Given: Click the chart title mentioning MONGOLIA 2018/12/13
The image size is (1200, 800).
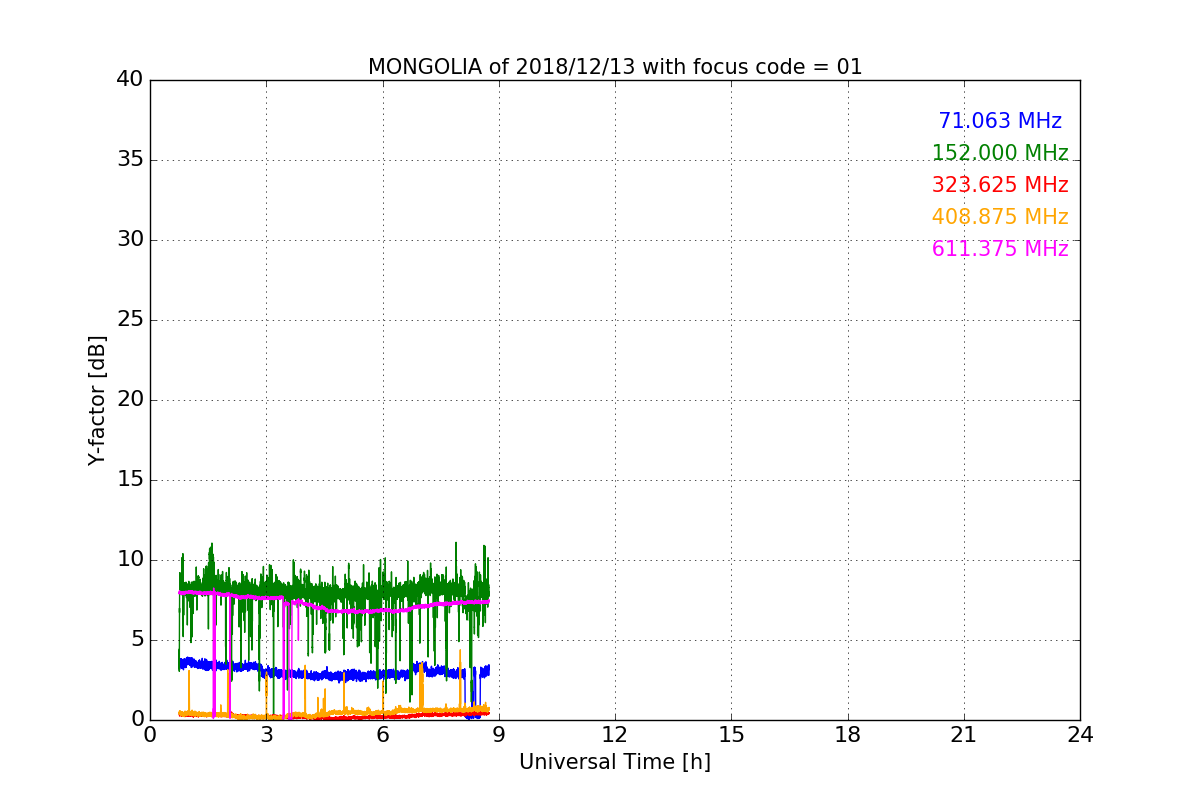Looking at the screenshot, I should coord(615,67).
